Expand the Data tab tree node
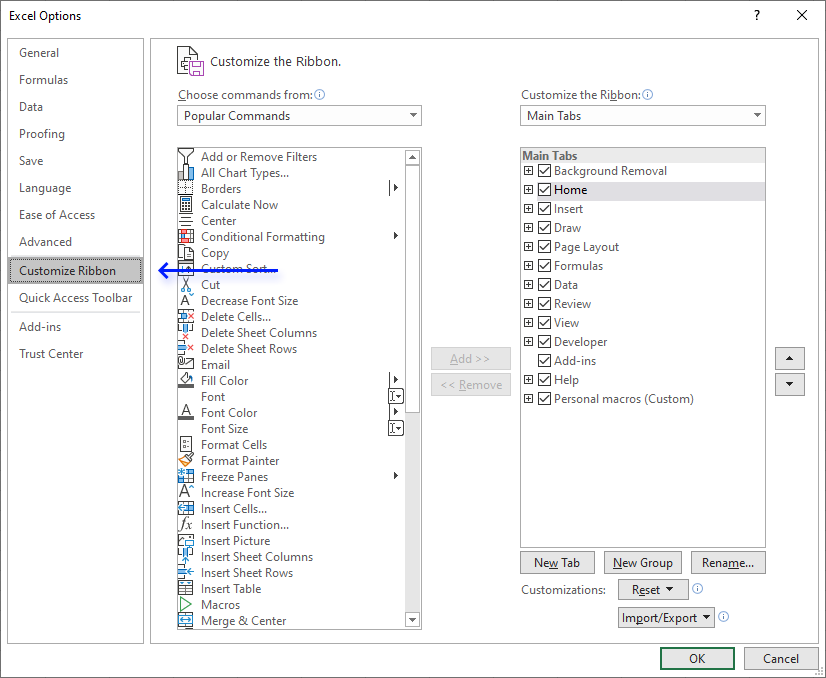This screenshot has width=826, height=678. (528, 284)
